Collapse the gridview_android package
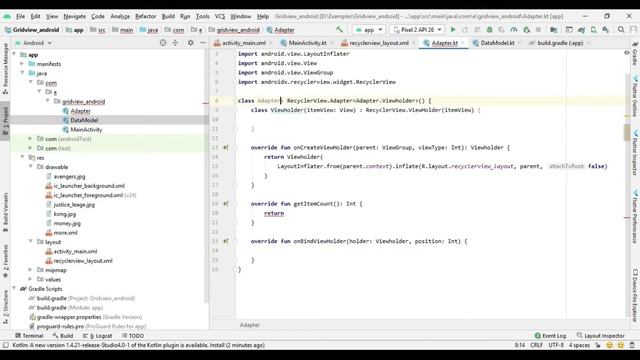Viewport: 640px width, 360px height. [48, 101]
